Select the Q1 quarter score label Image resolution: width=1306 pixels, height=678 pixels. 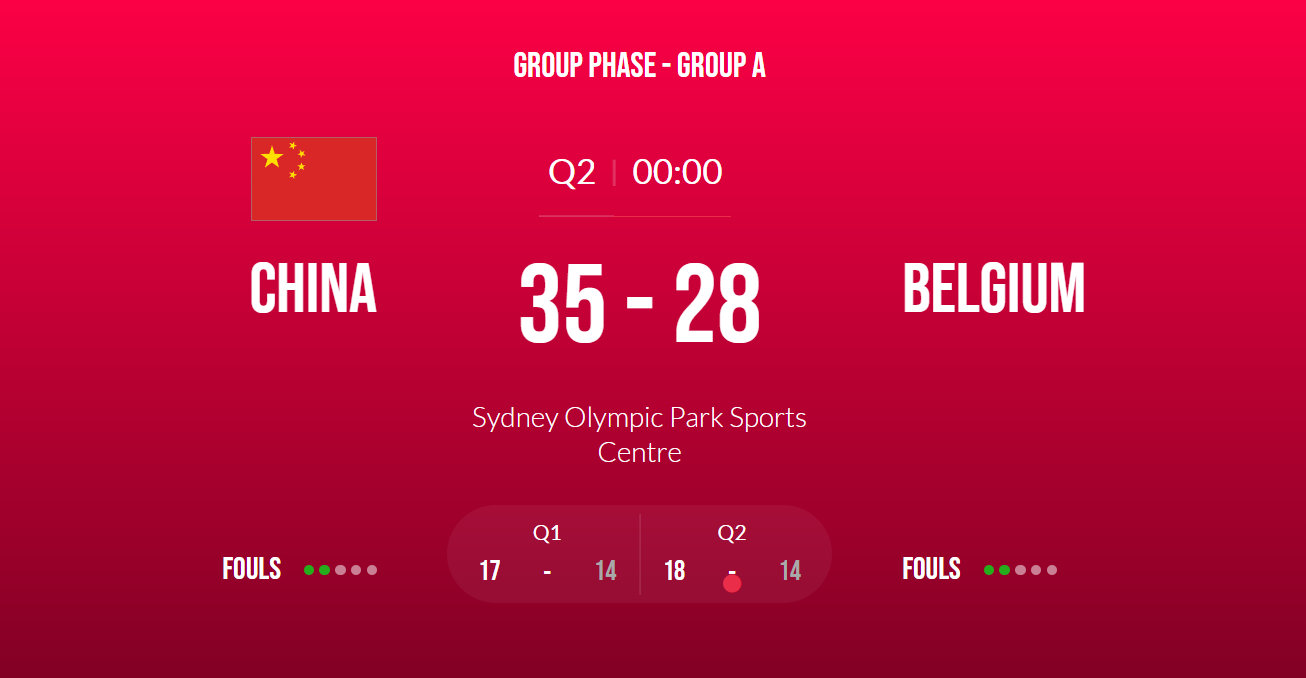tap(547, 533)
